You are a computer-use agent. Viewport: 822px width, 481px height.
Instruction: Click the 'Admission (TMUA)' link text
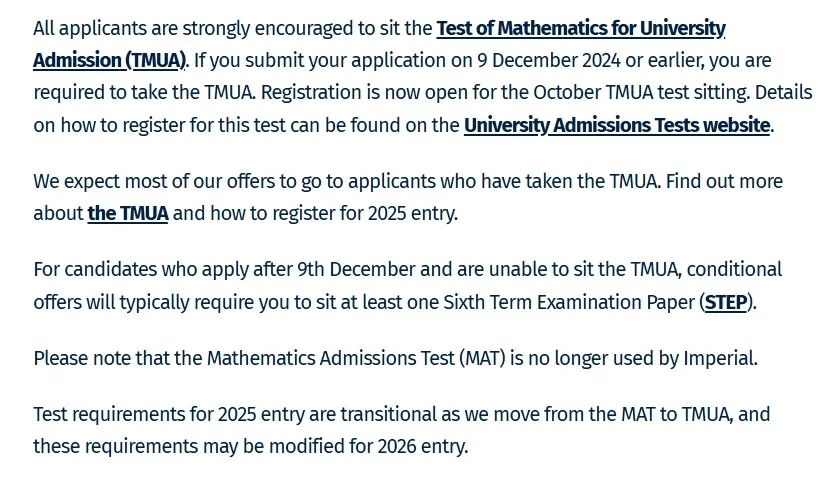110,61
